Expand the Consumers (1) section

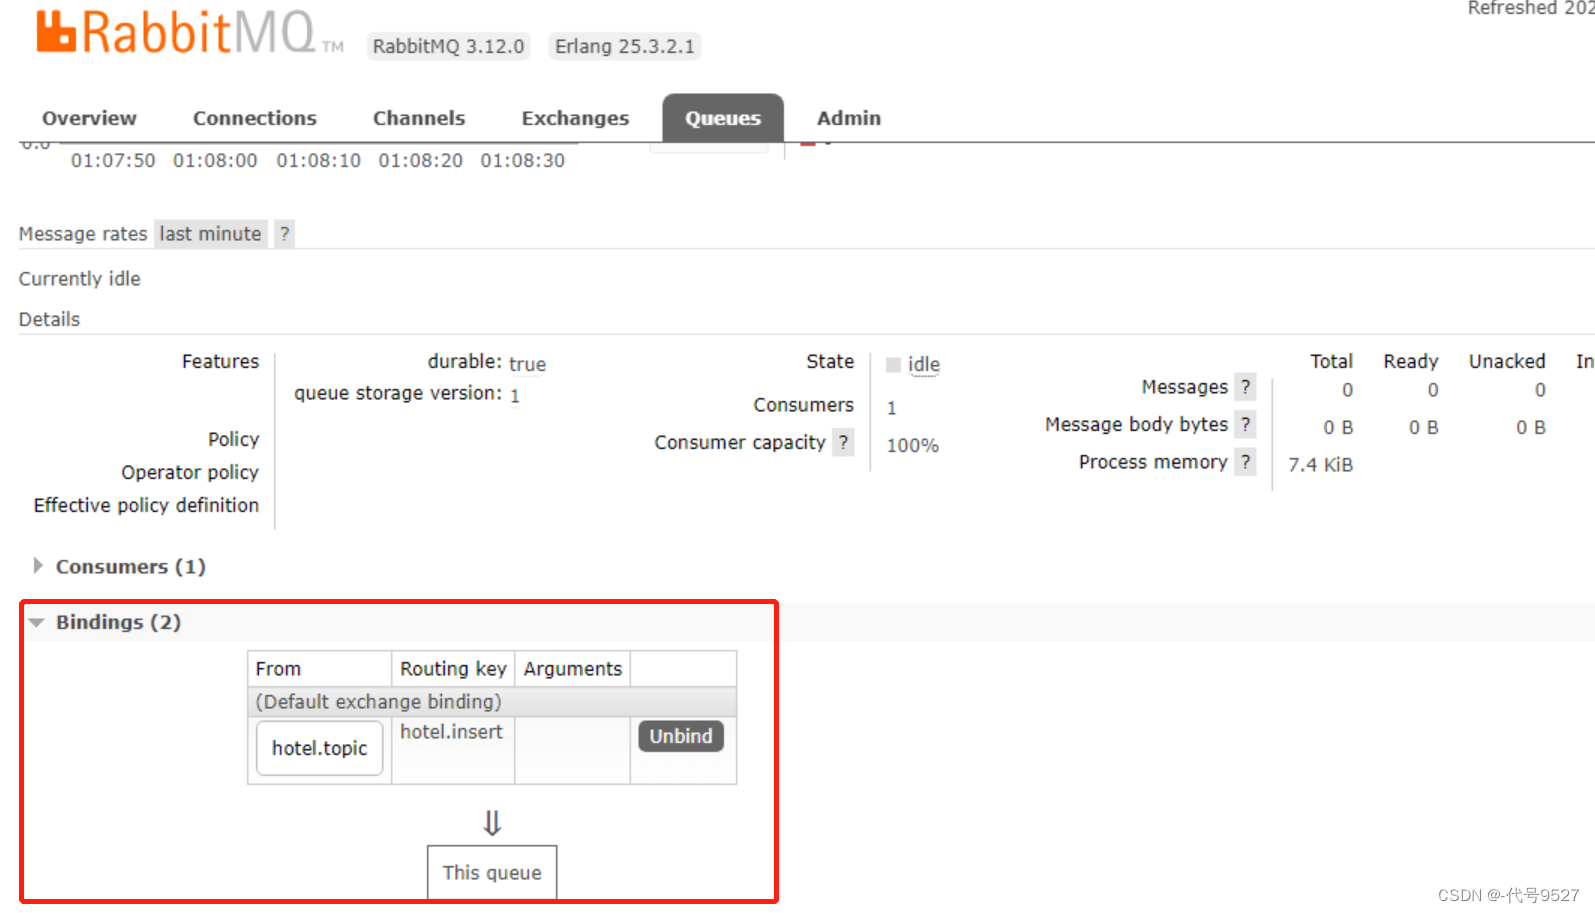[130, 567]
